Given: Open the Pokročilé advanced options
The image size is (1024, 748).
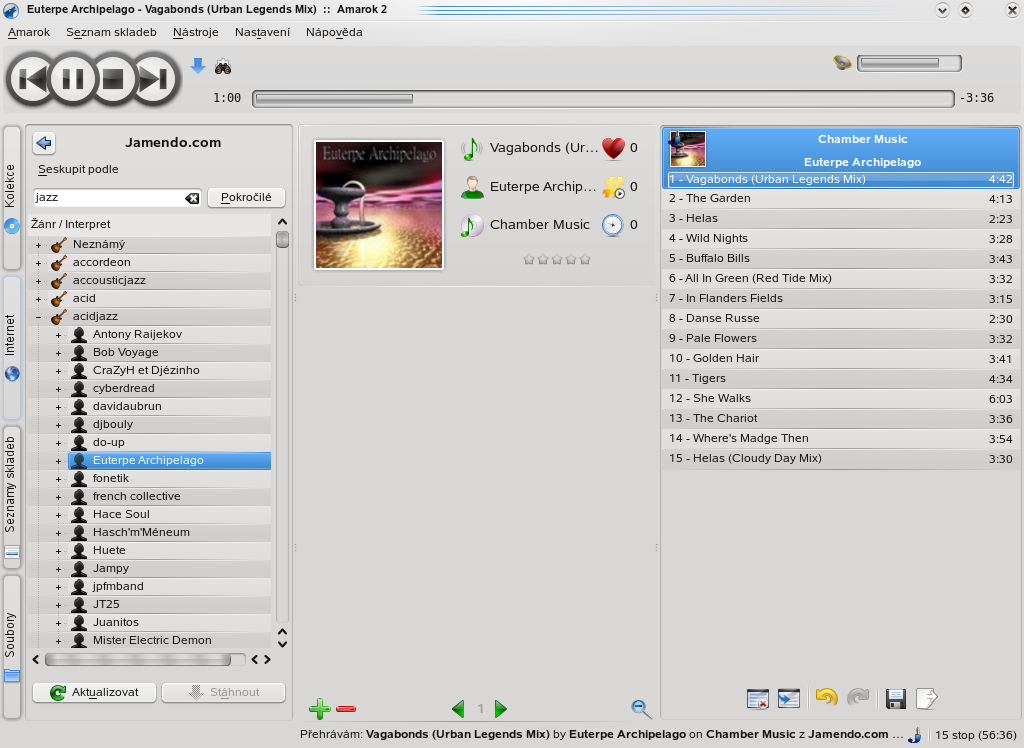Looking at the screenshot, I should [x=246, y=197].
